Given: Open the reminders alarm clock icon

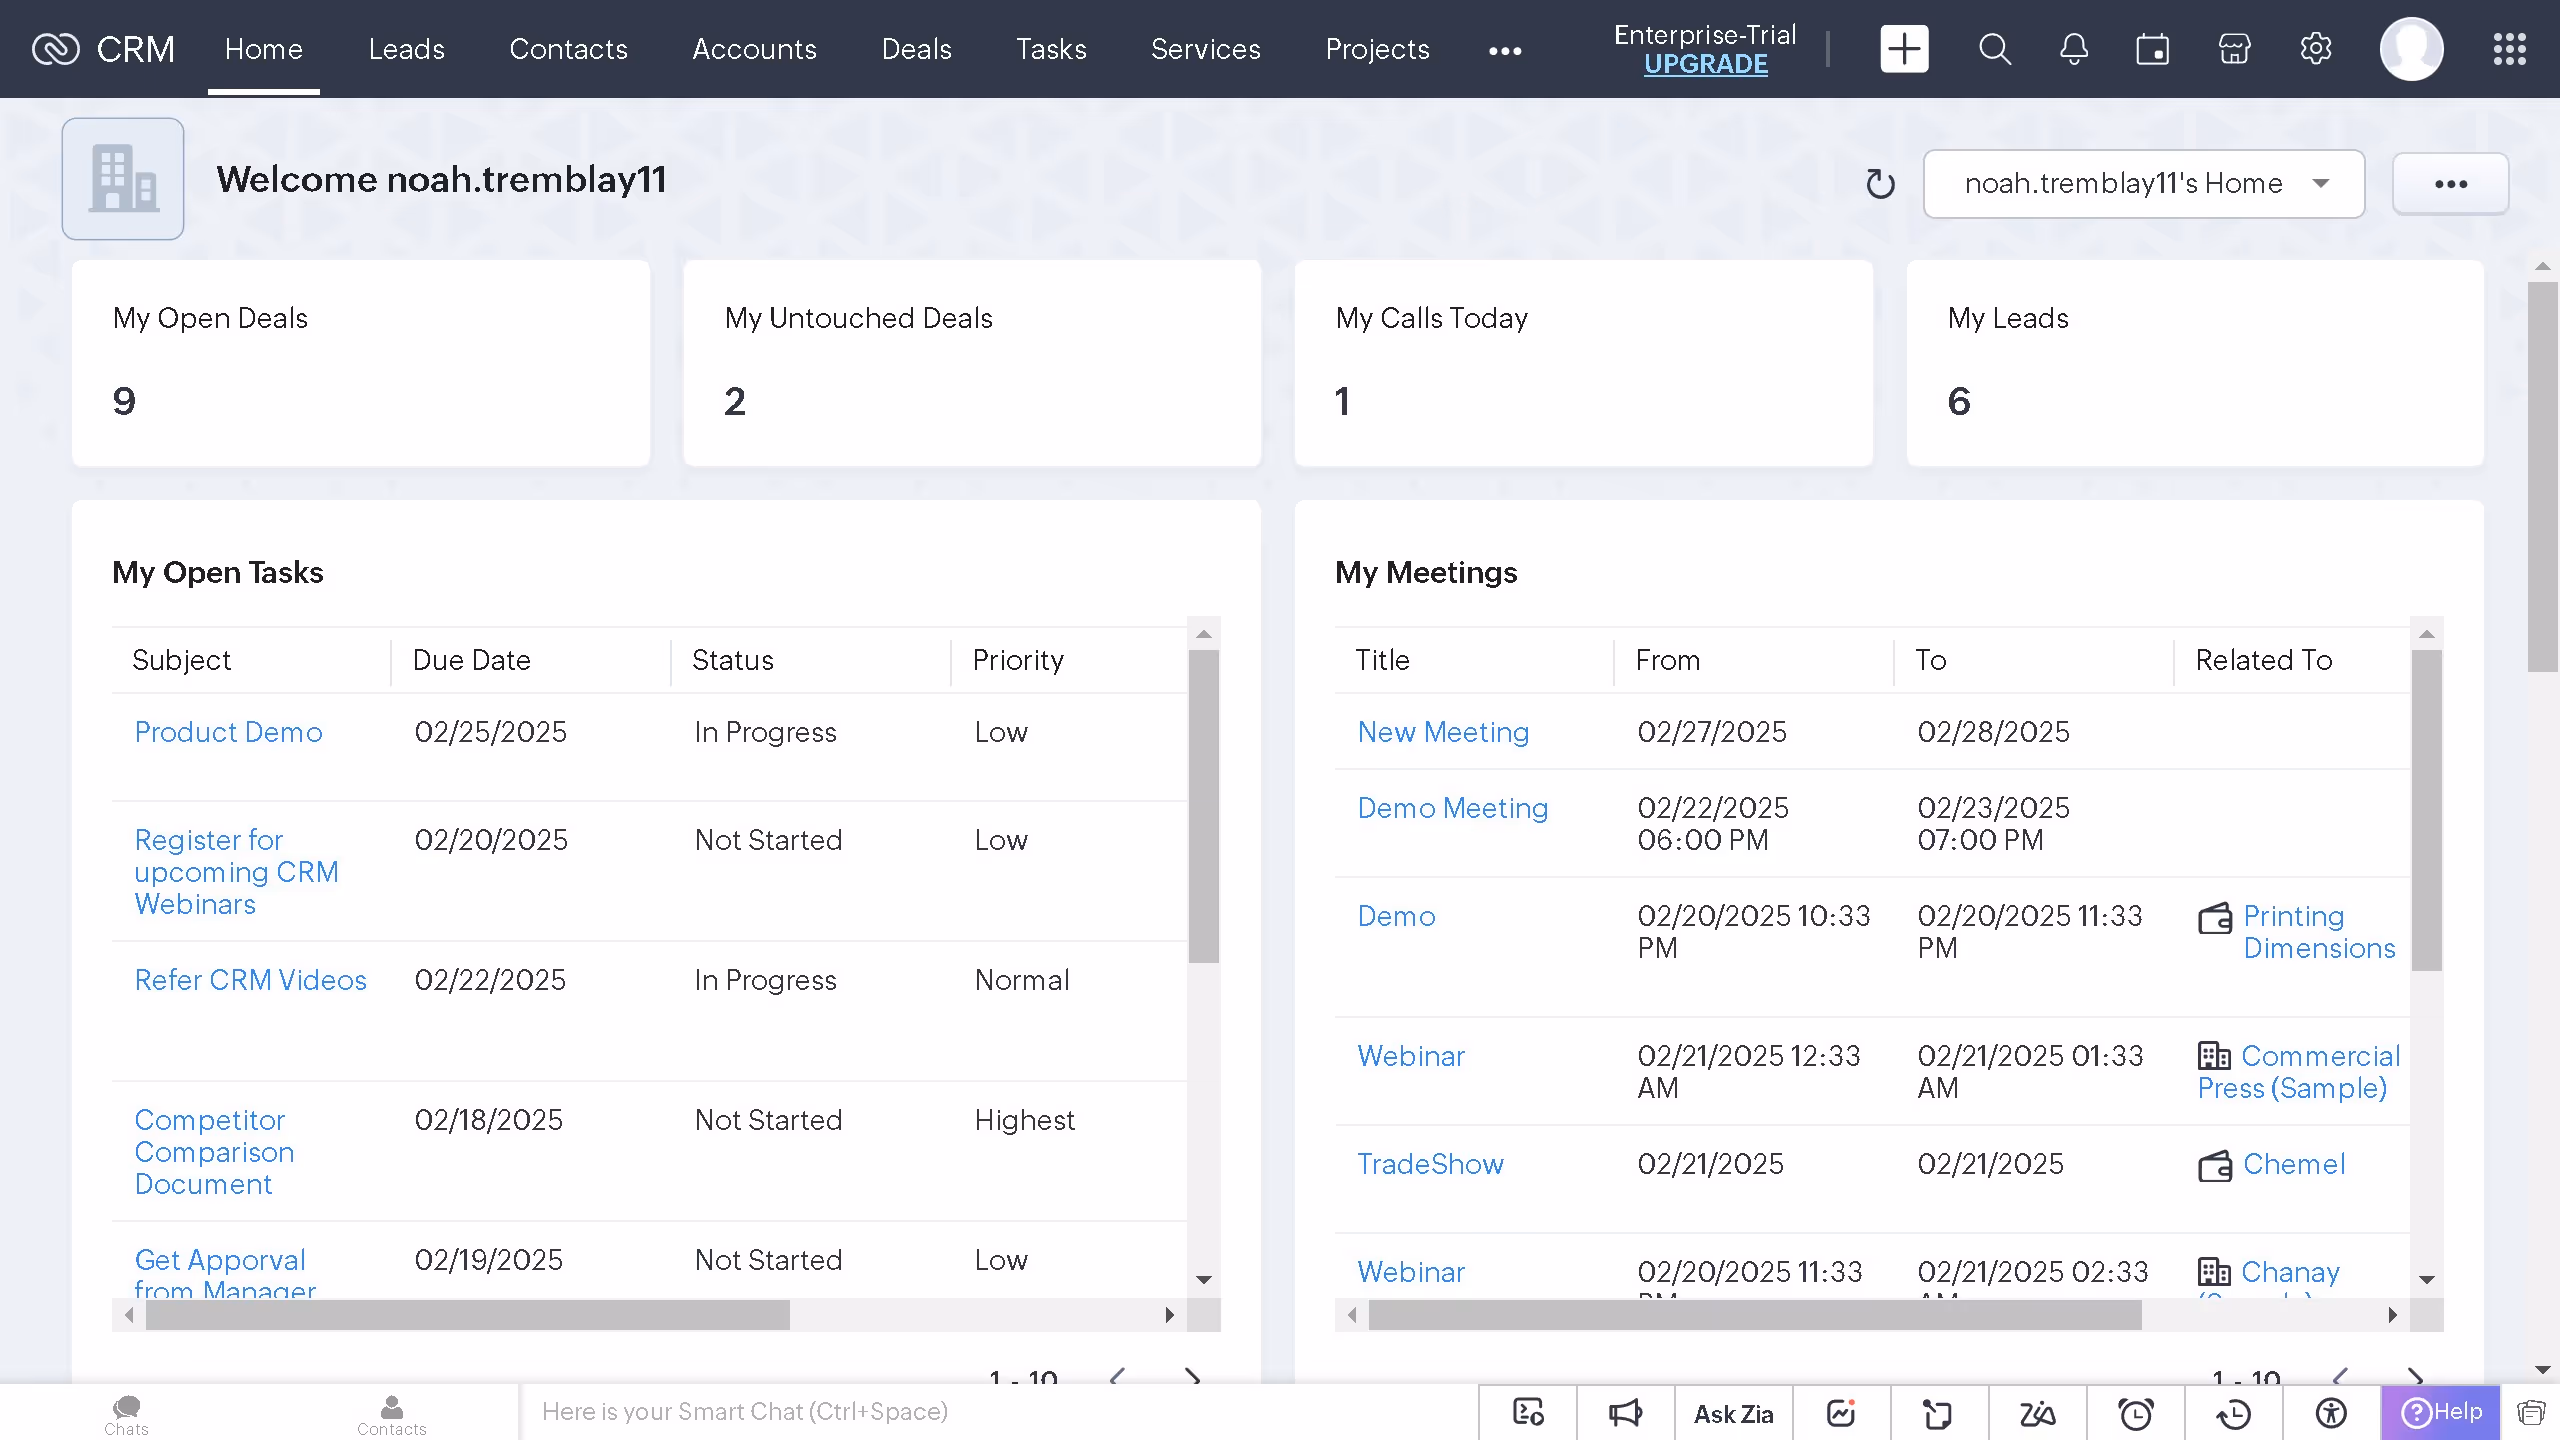Looking at the screenshot, I should (2137, 1412).
